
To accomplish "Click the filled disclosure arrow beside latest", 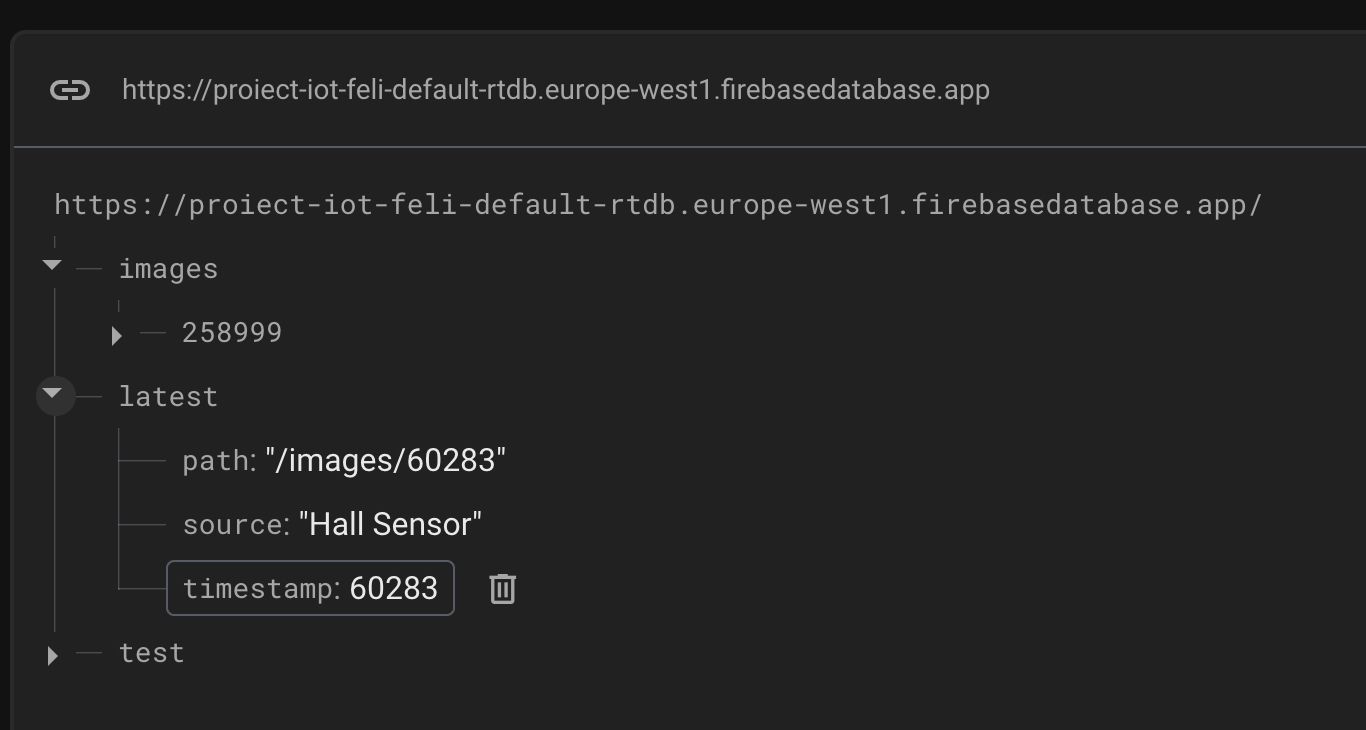I will click(x=53, y=395).
